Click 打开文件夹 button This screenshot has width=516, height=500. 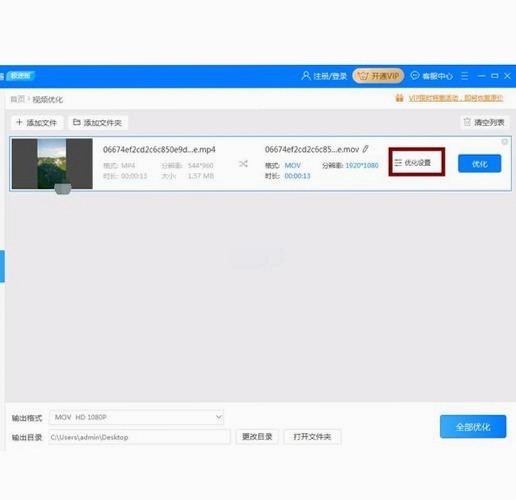click(312, 437)
